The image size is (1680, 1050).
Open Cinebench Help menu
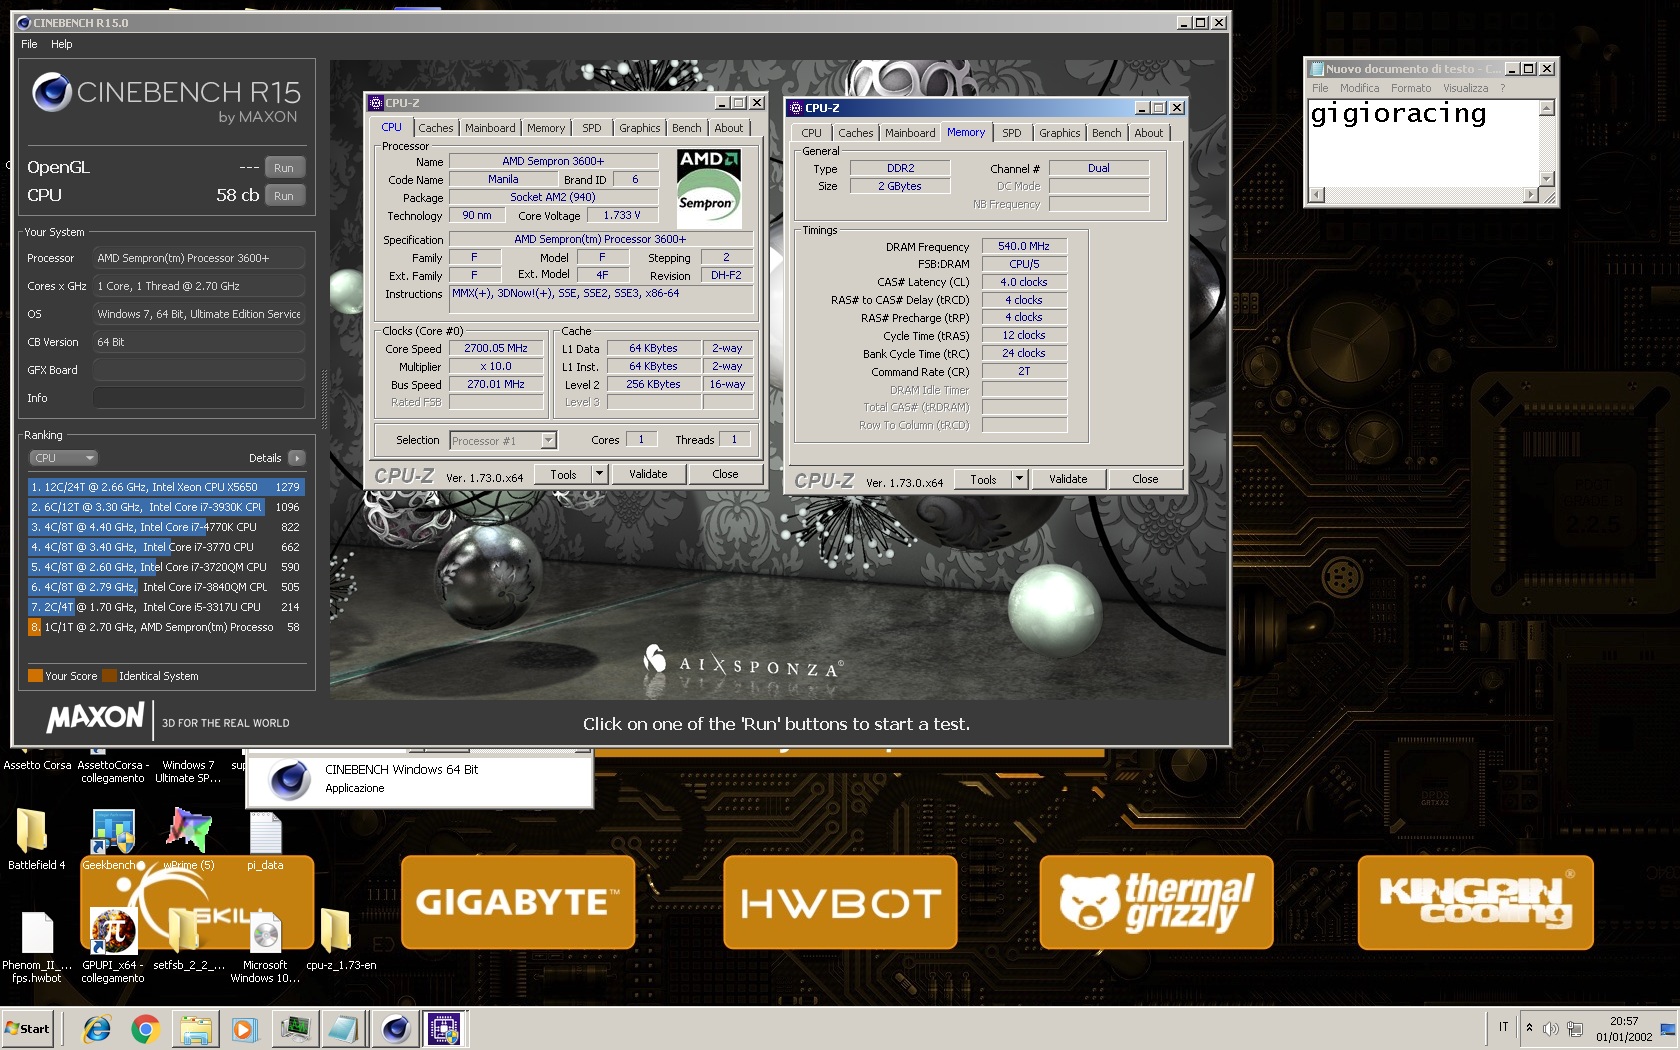click(x=62, y=44)
